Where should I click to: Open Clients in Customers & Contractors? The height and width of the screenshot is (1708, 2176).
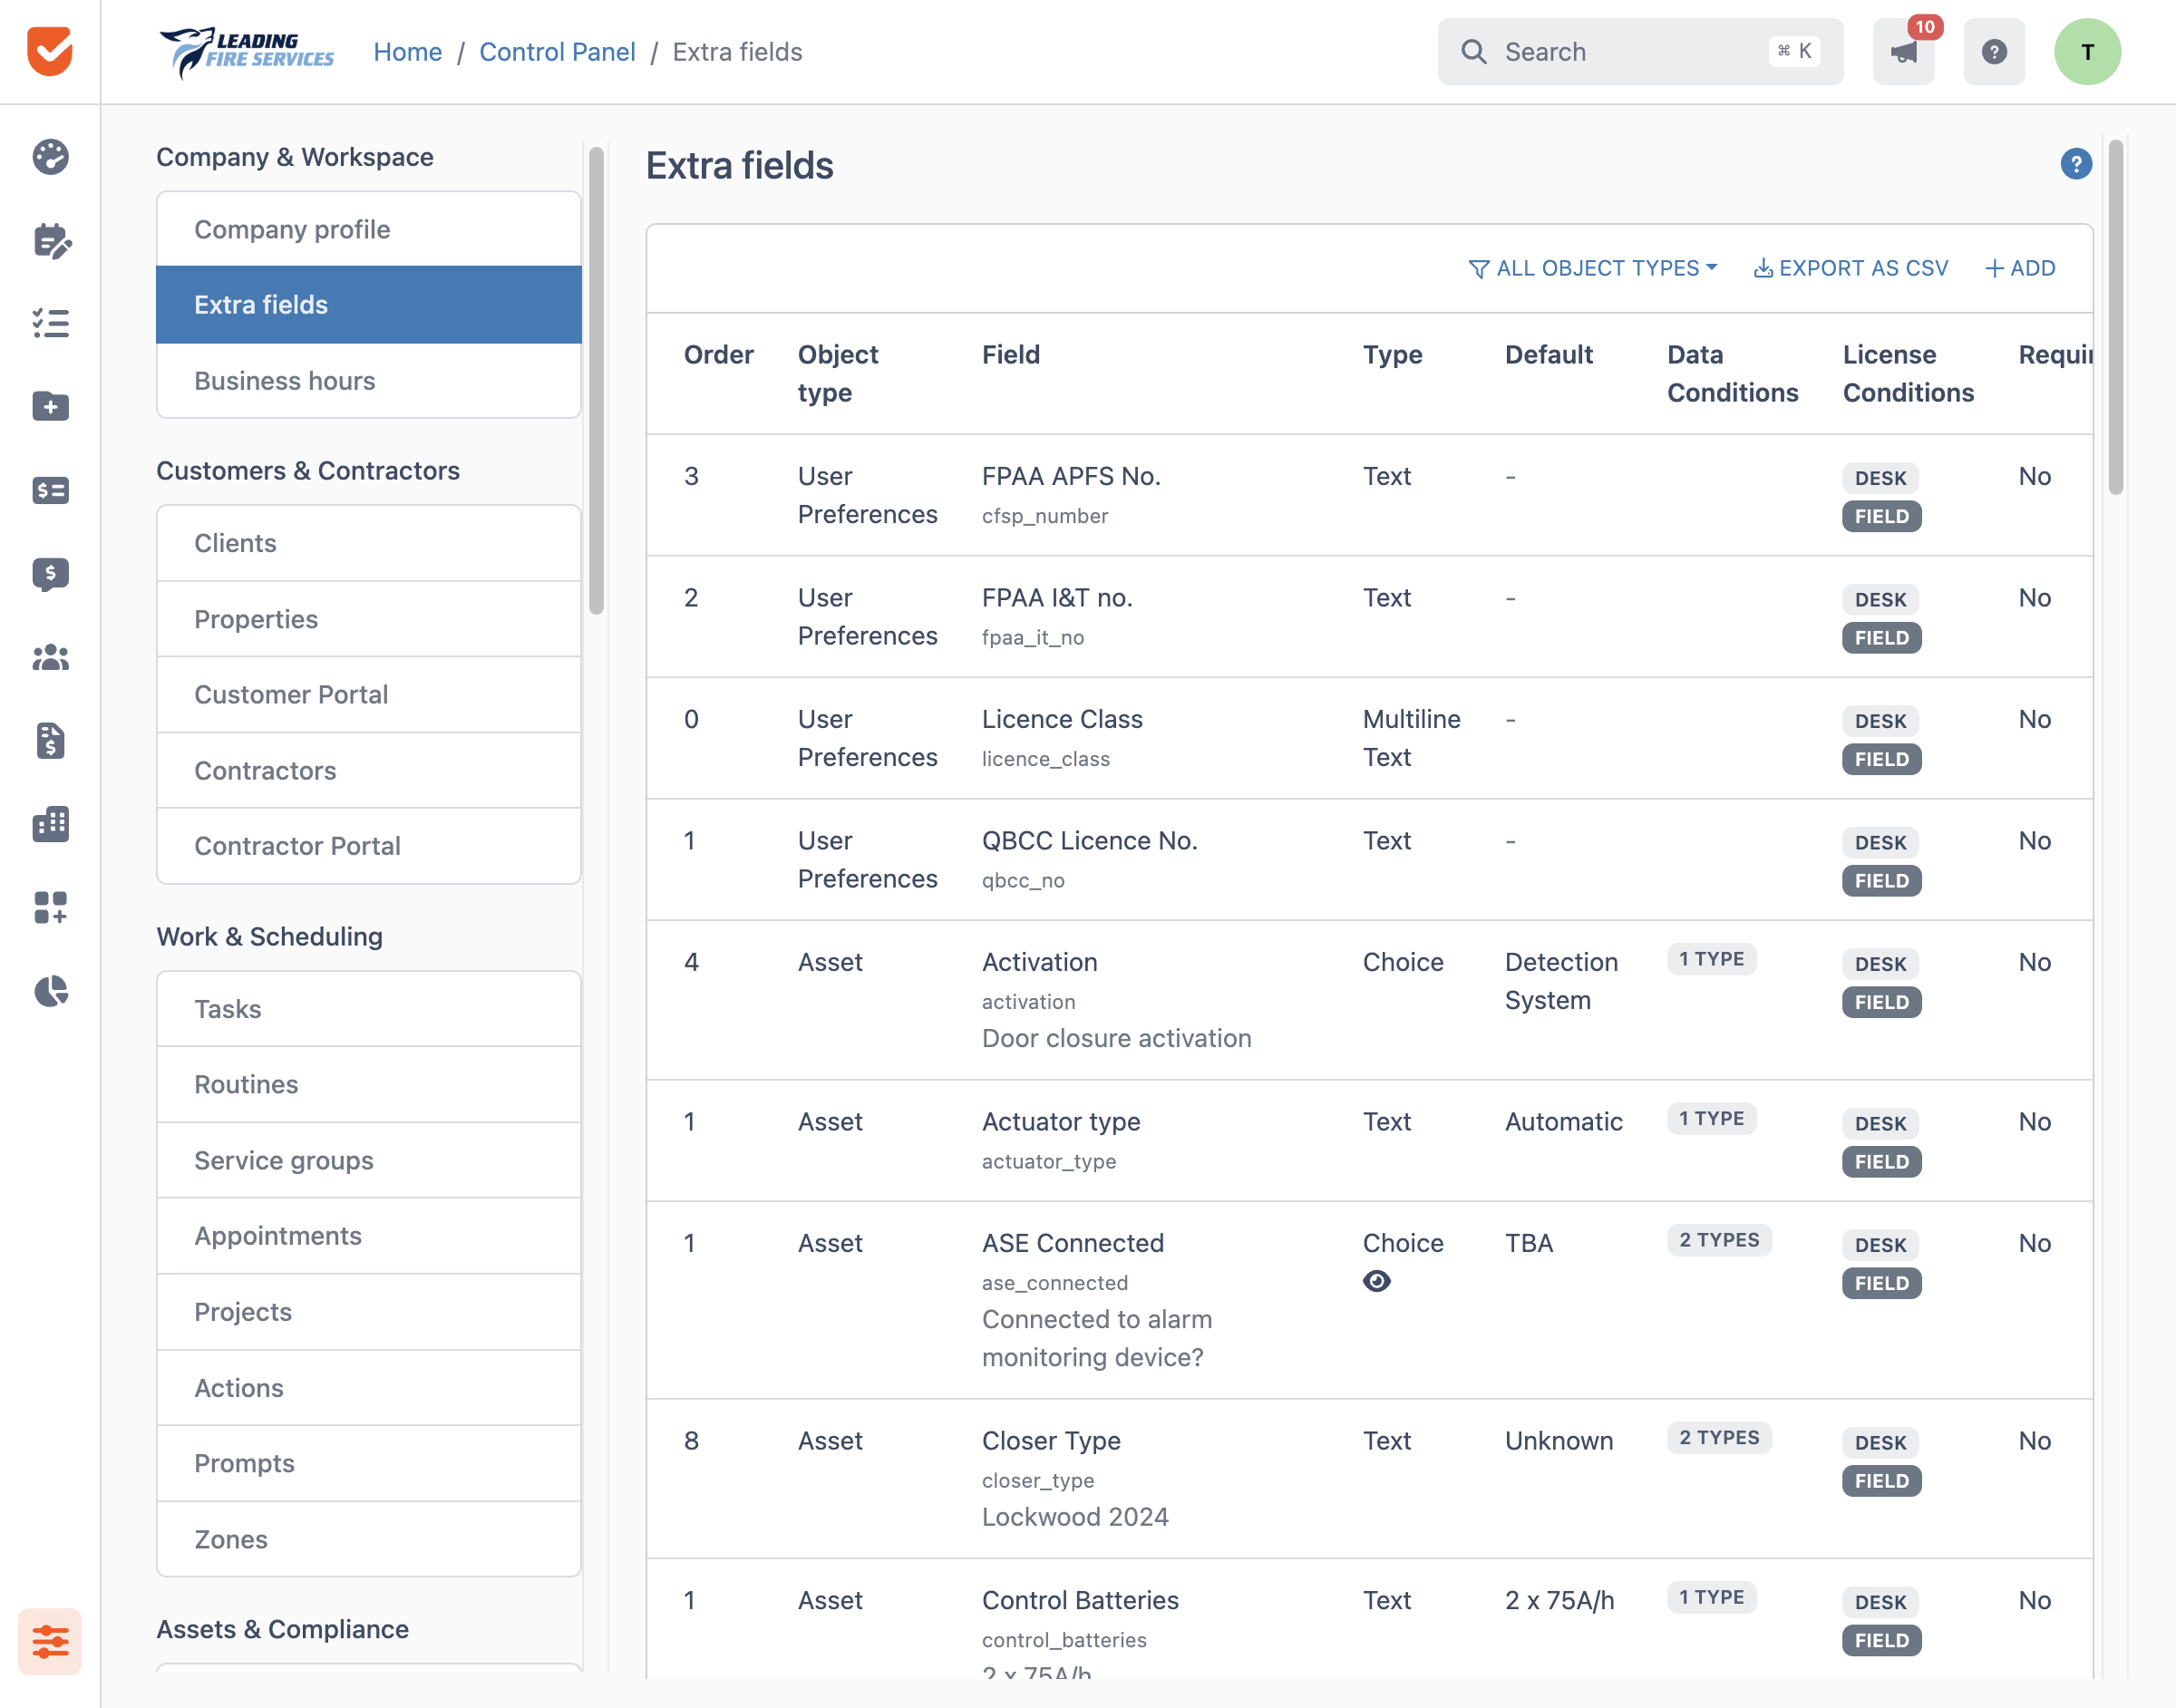click(369, 543)
